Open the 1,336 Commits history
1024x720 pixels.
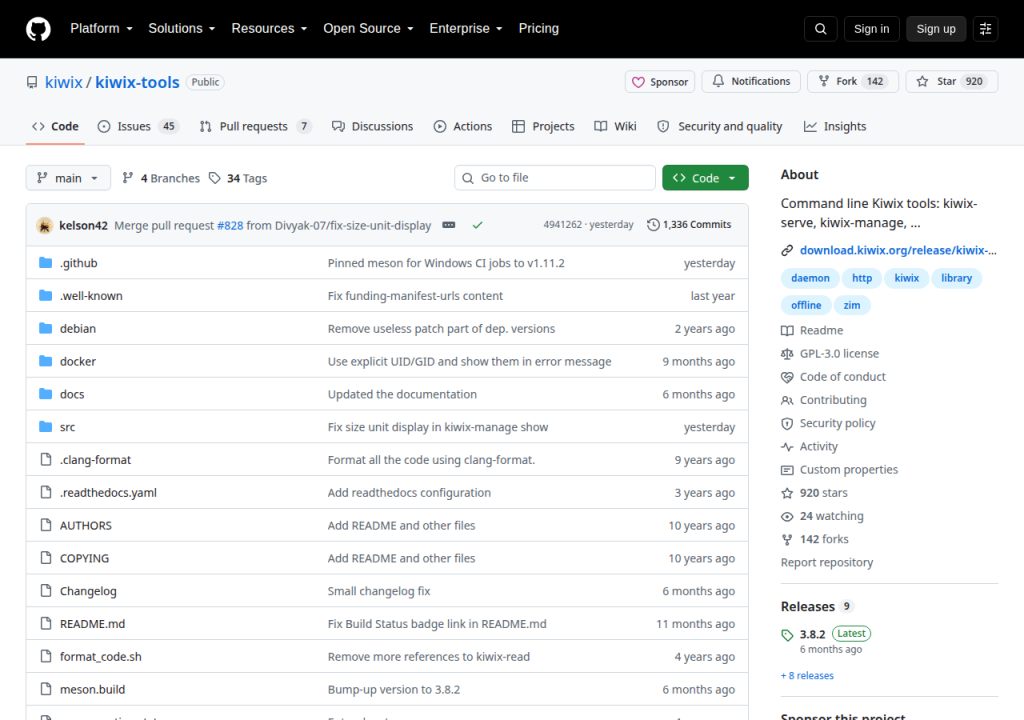click(x=689, y=225)
